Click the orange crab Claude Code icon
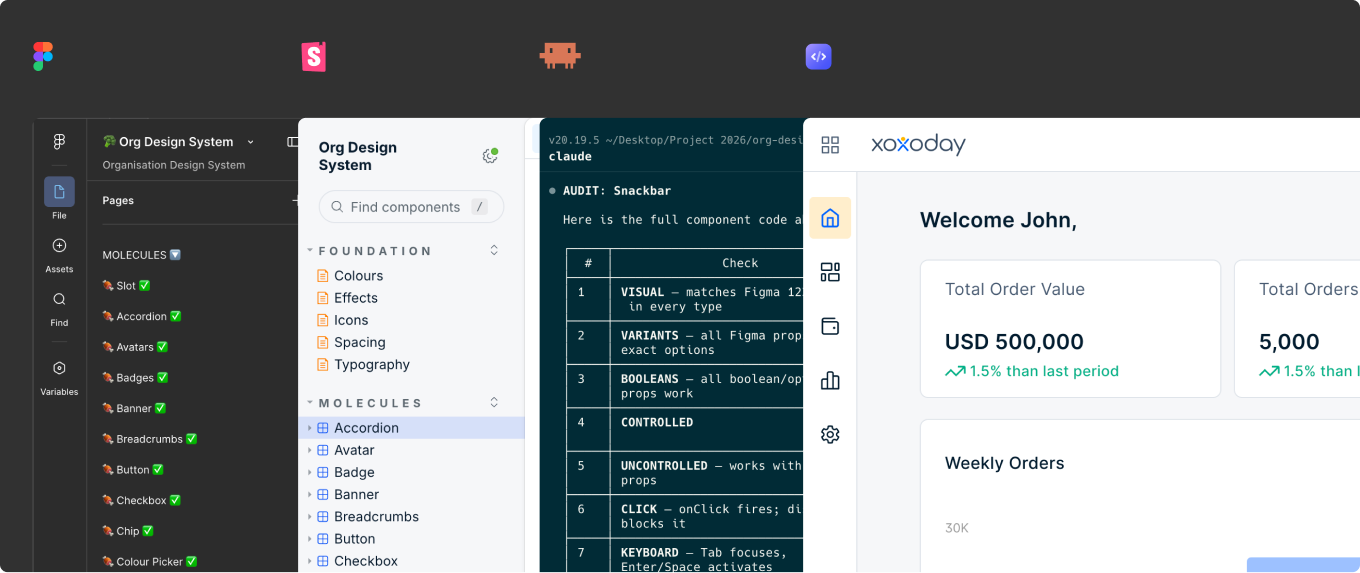 click(x=560, y=56)
